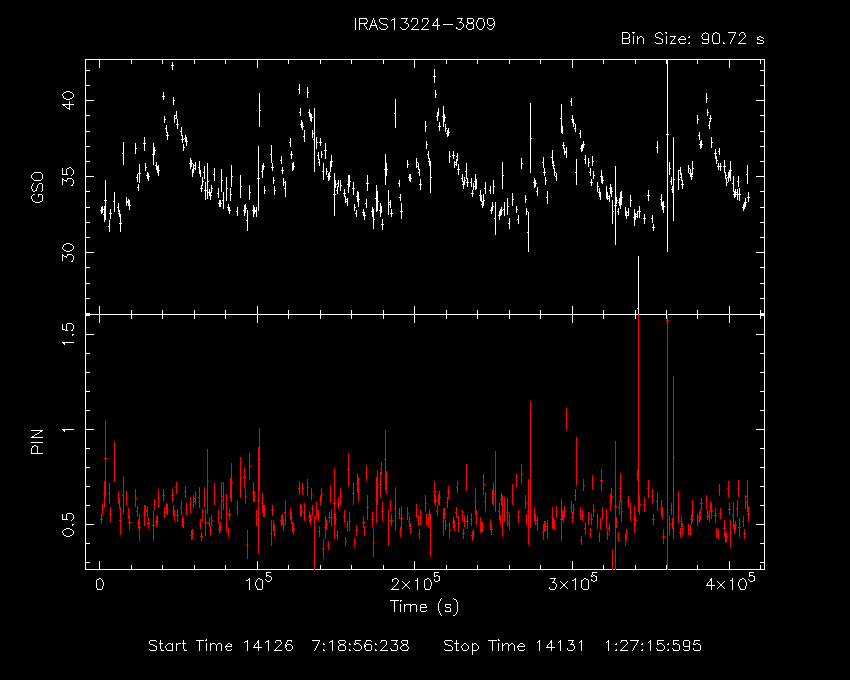Click the IRAS13224-3809 plot title
Screen dimensions: 850x680
pos(424,24)
